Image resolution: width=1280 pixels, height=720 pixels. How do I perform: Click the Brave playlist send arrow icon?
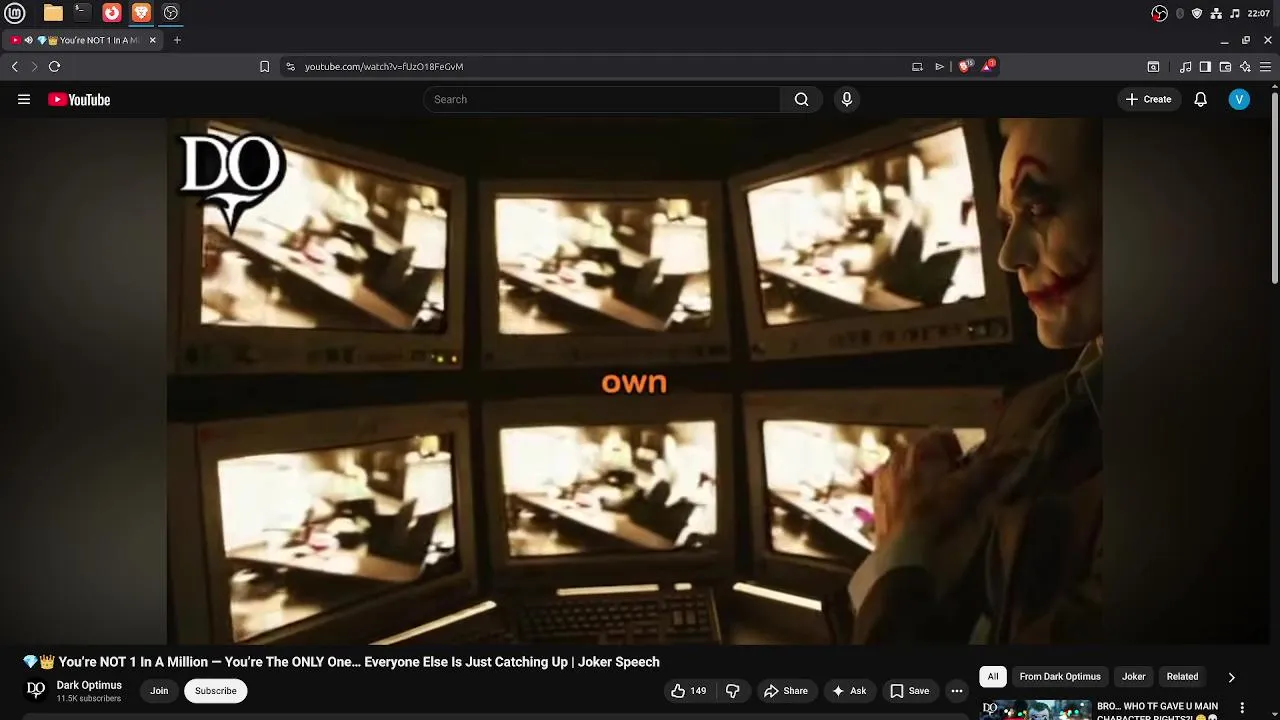click(939, 66)
